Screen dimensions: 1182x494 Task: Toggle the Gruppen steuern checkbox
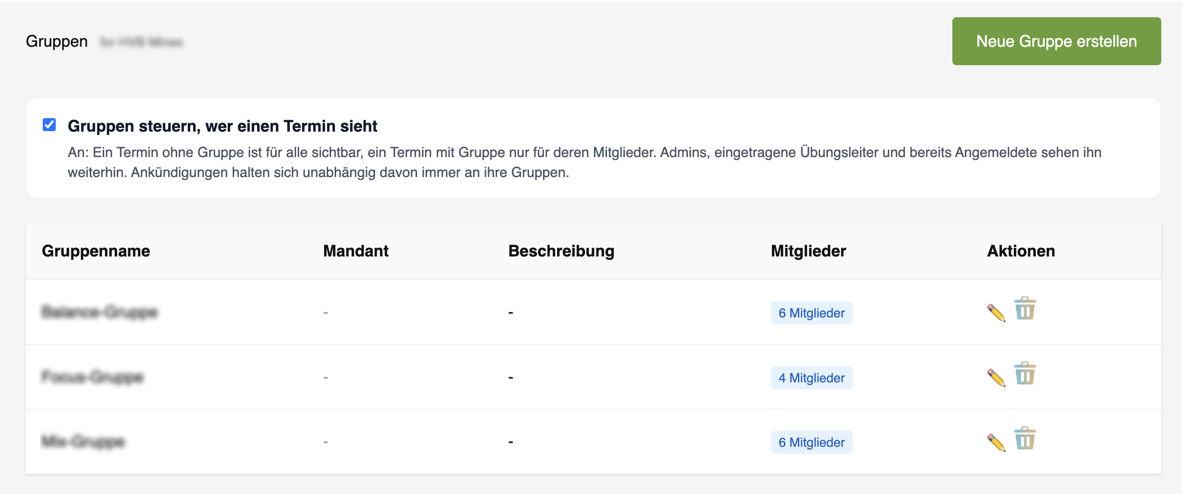click(x=50, y=124)
